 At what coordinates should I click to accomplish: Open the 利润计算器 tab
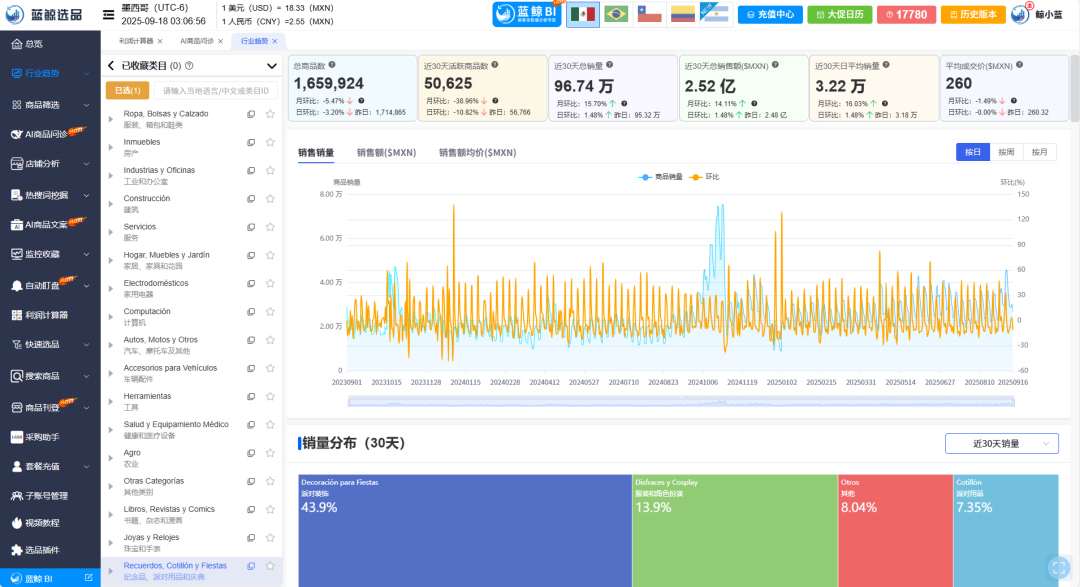tap(135, 40)
